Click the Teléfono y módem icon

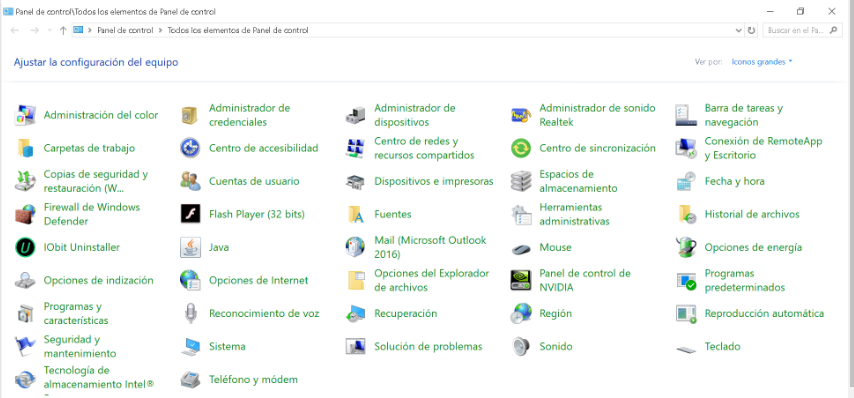[190, 379]
